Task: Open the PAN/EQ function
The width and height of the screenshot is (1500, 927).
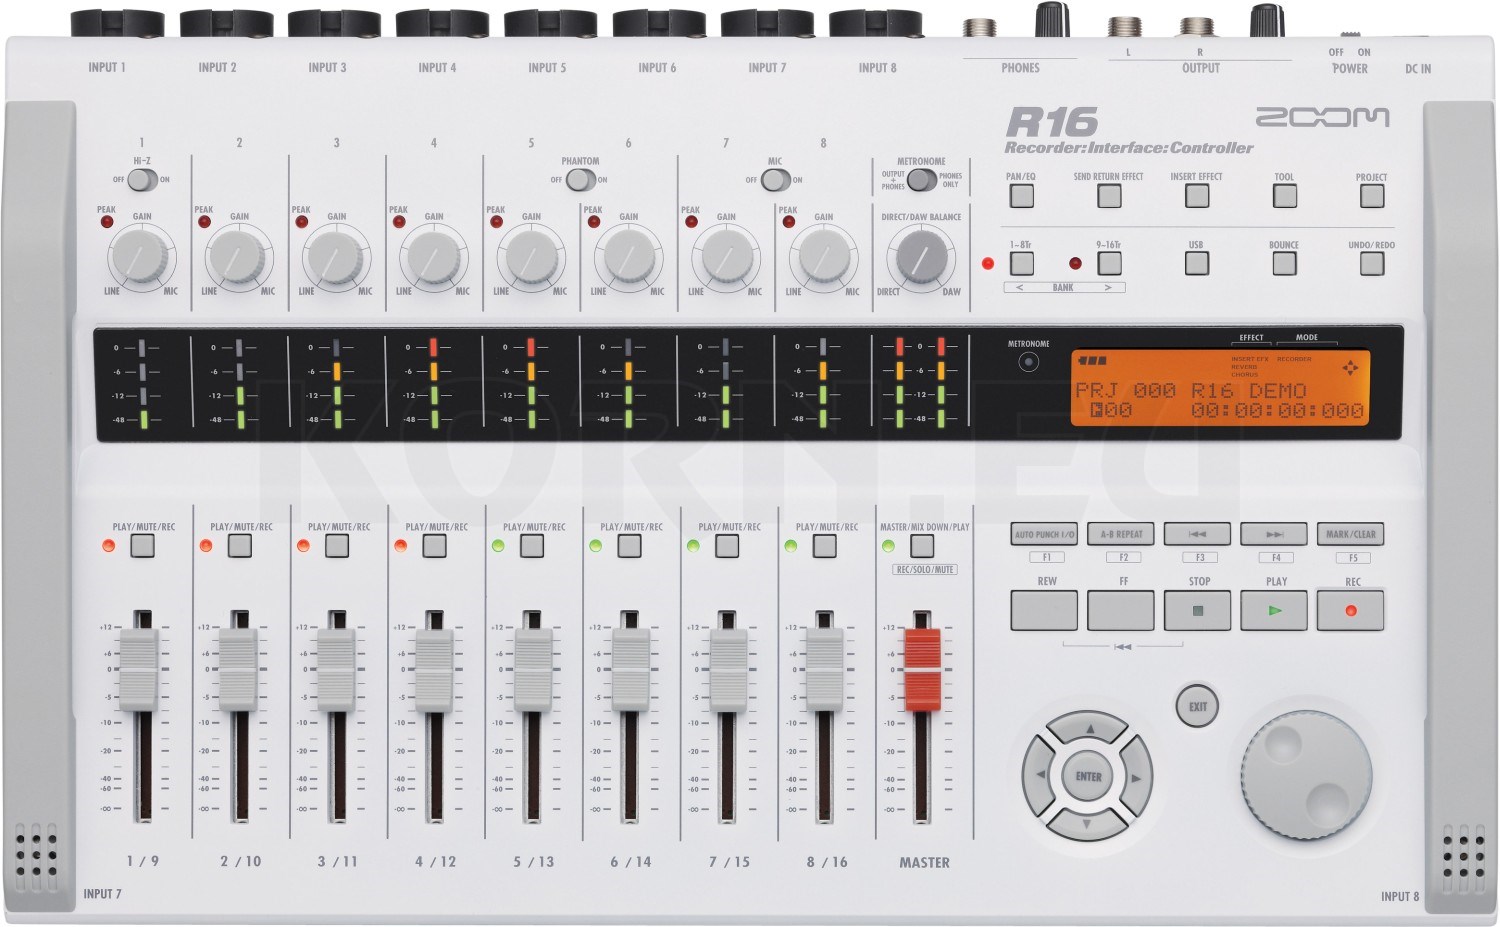Action: tap(1021, 195)
